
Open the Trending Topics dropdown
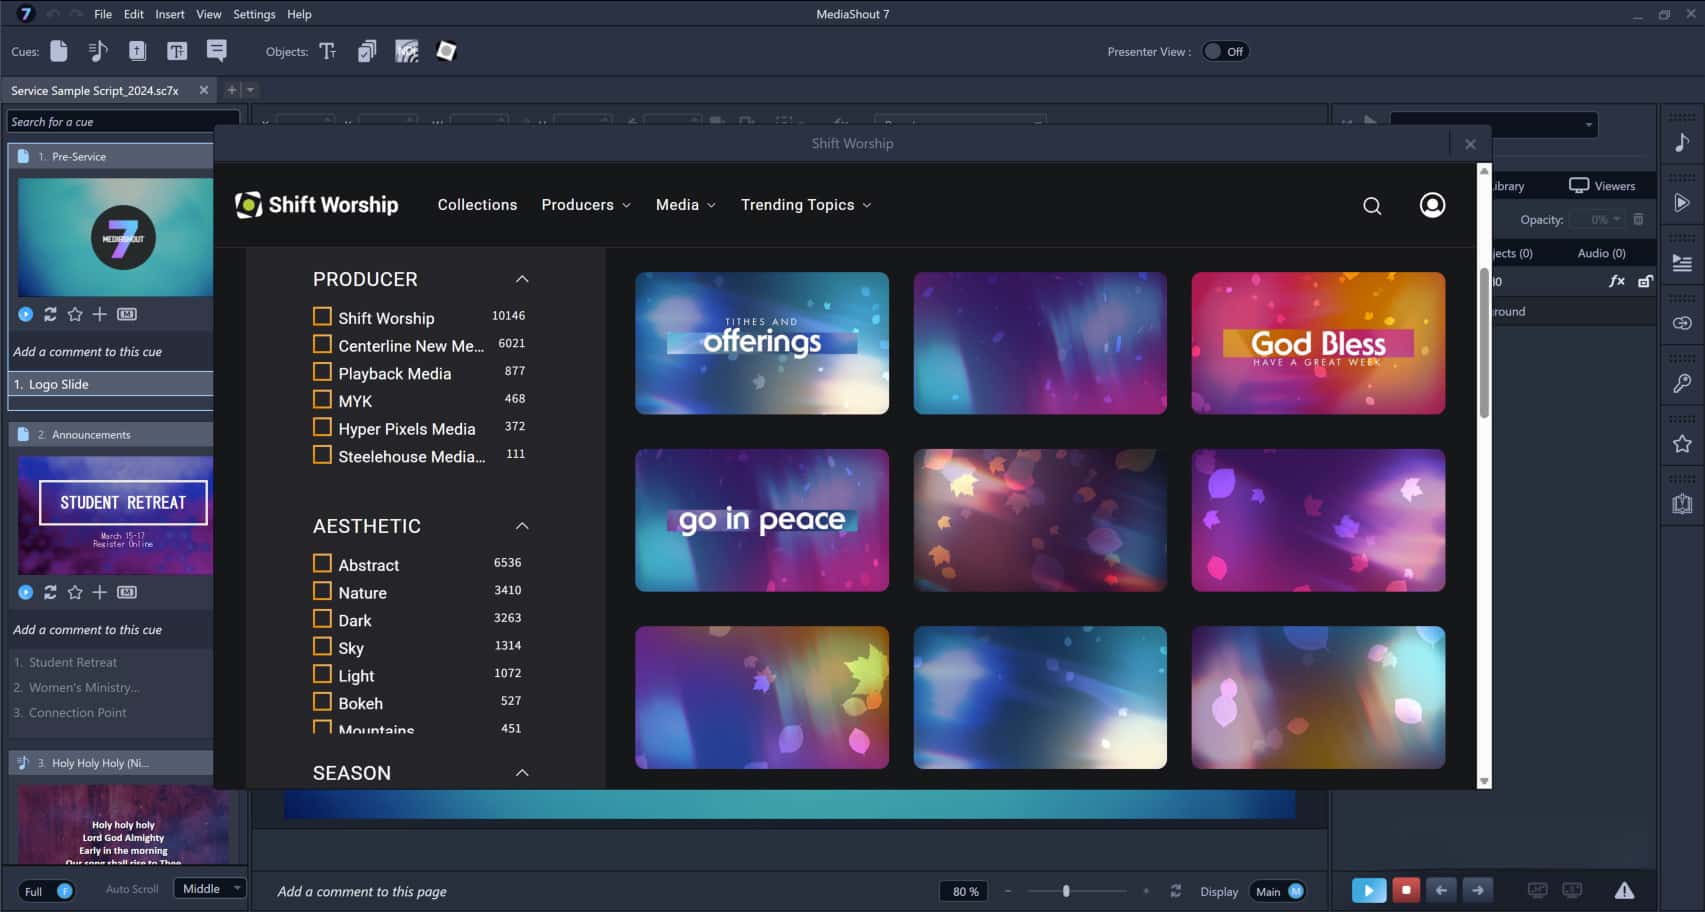805,205
